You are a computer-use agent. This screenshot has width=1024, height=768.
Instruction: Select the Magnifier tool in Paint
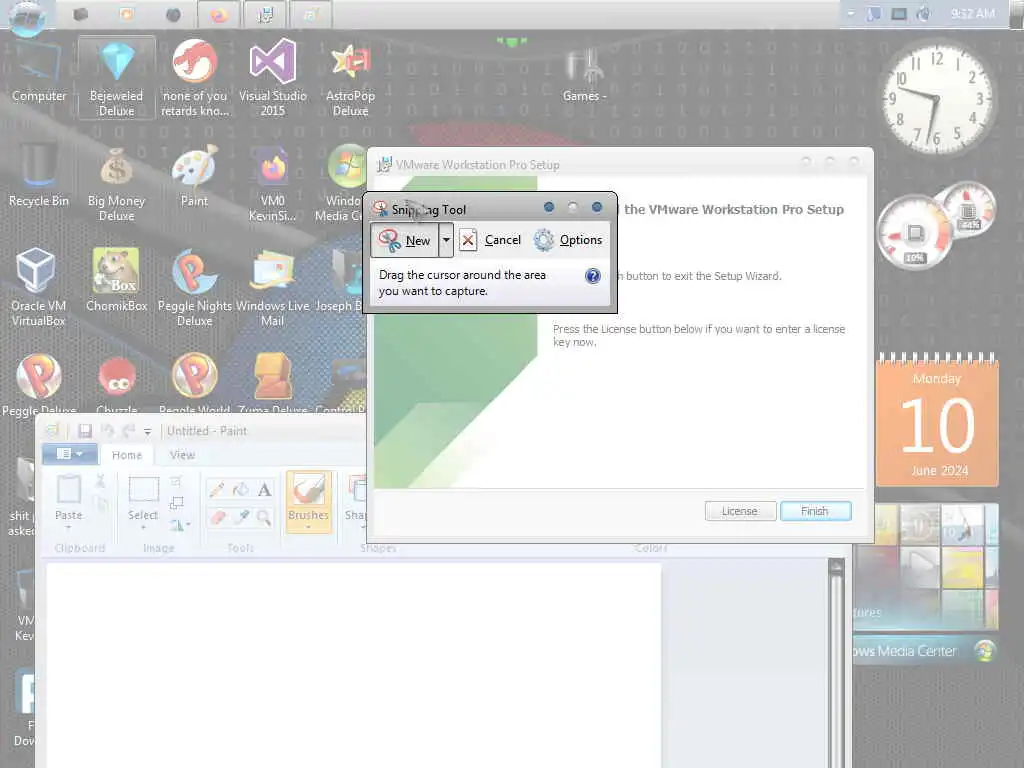264,517
